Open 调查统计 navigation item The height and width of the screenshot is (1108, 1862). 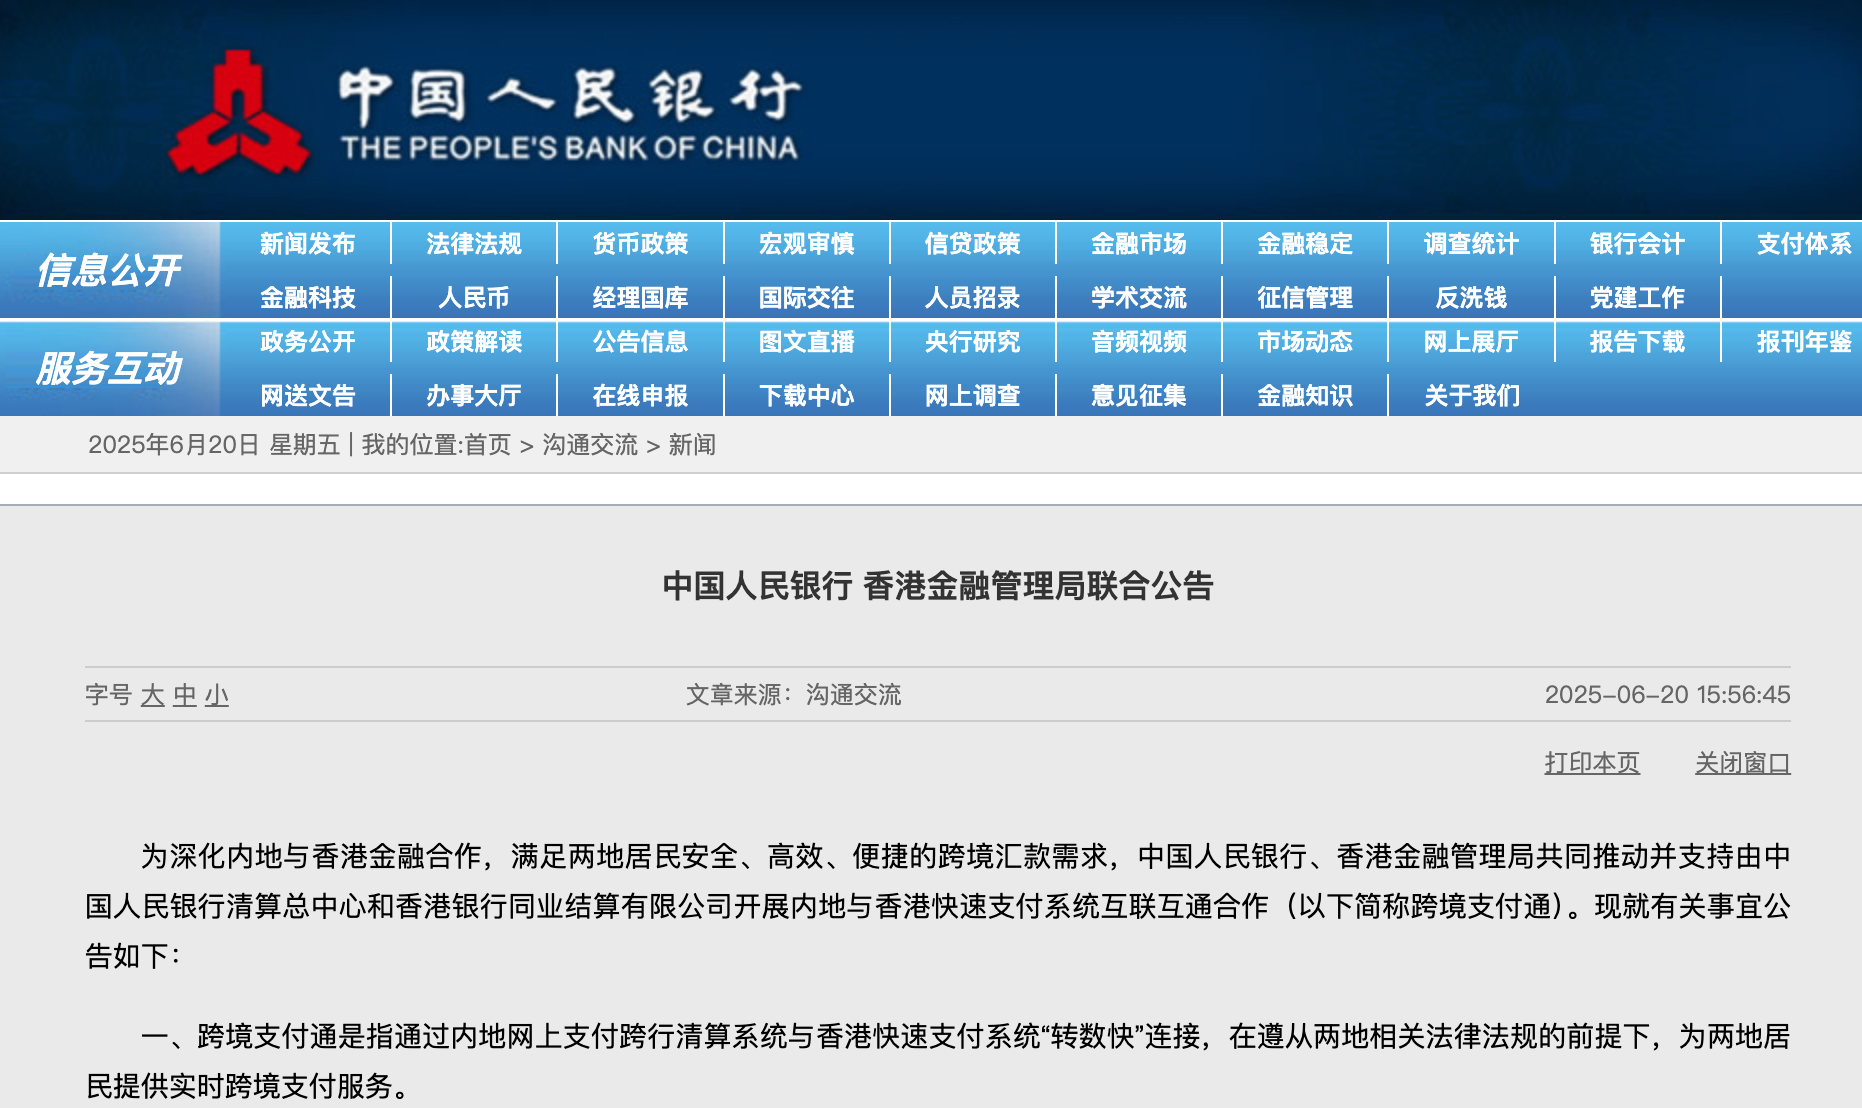[x=1471, y=244]
